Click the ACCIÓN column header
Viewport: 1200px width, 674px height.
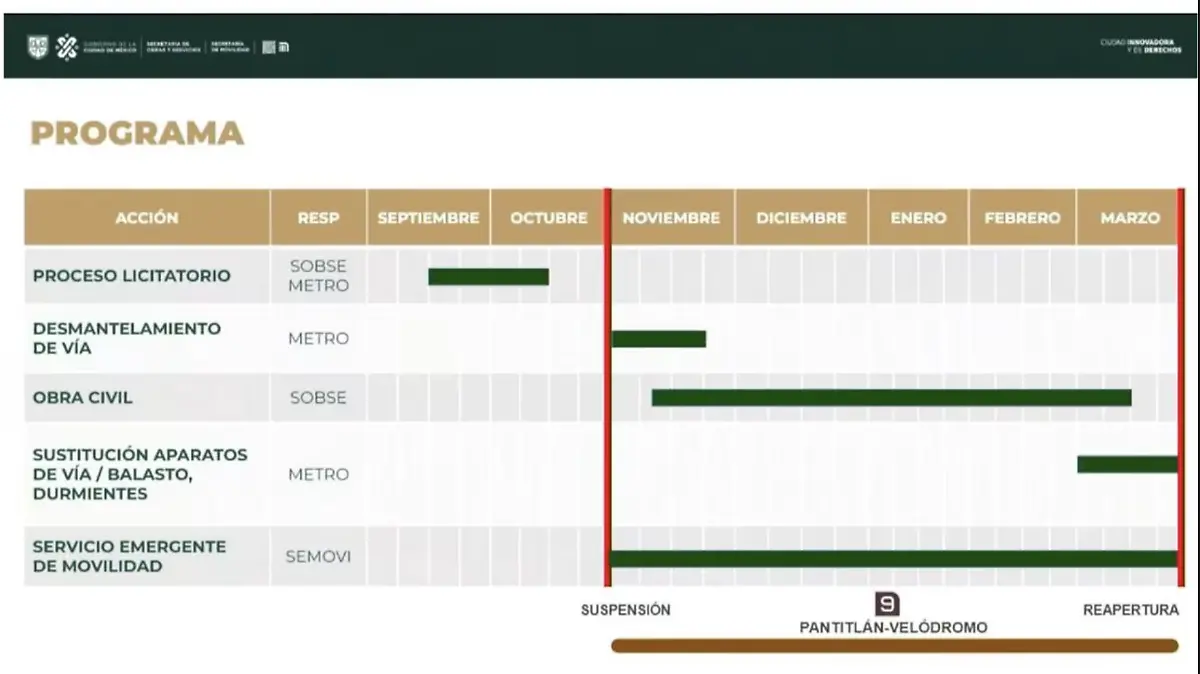[147, 218]
